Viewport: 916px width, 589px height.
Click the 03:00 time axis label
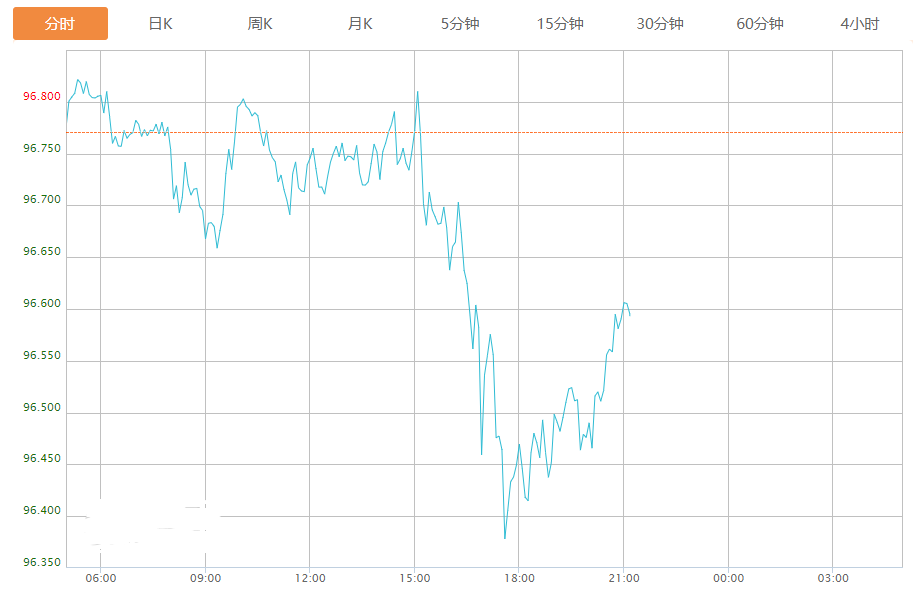pyautogui.click(x=832, y=578)
